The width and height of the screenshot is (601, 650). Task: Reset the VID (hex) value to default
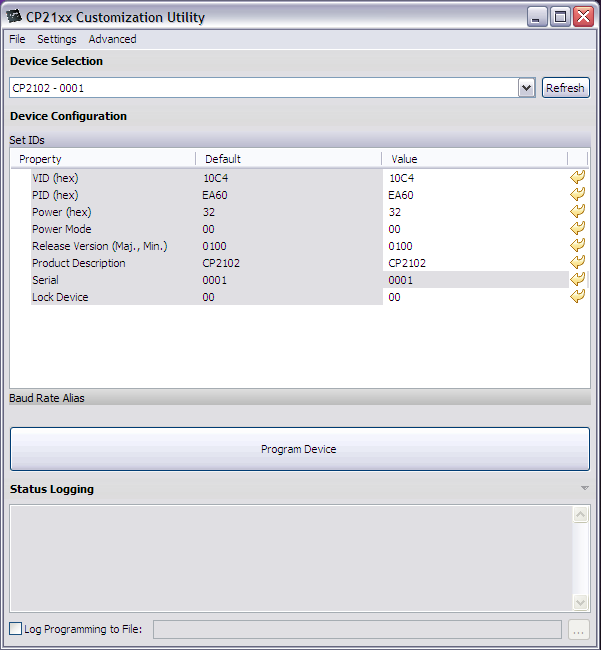(577, 177)
